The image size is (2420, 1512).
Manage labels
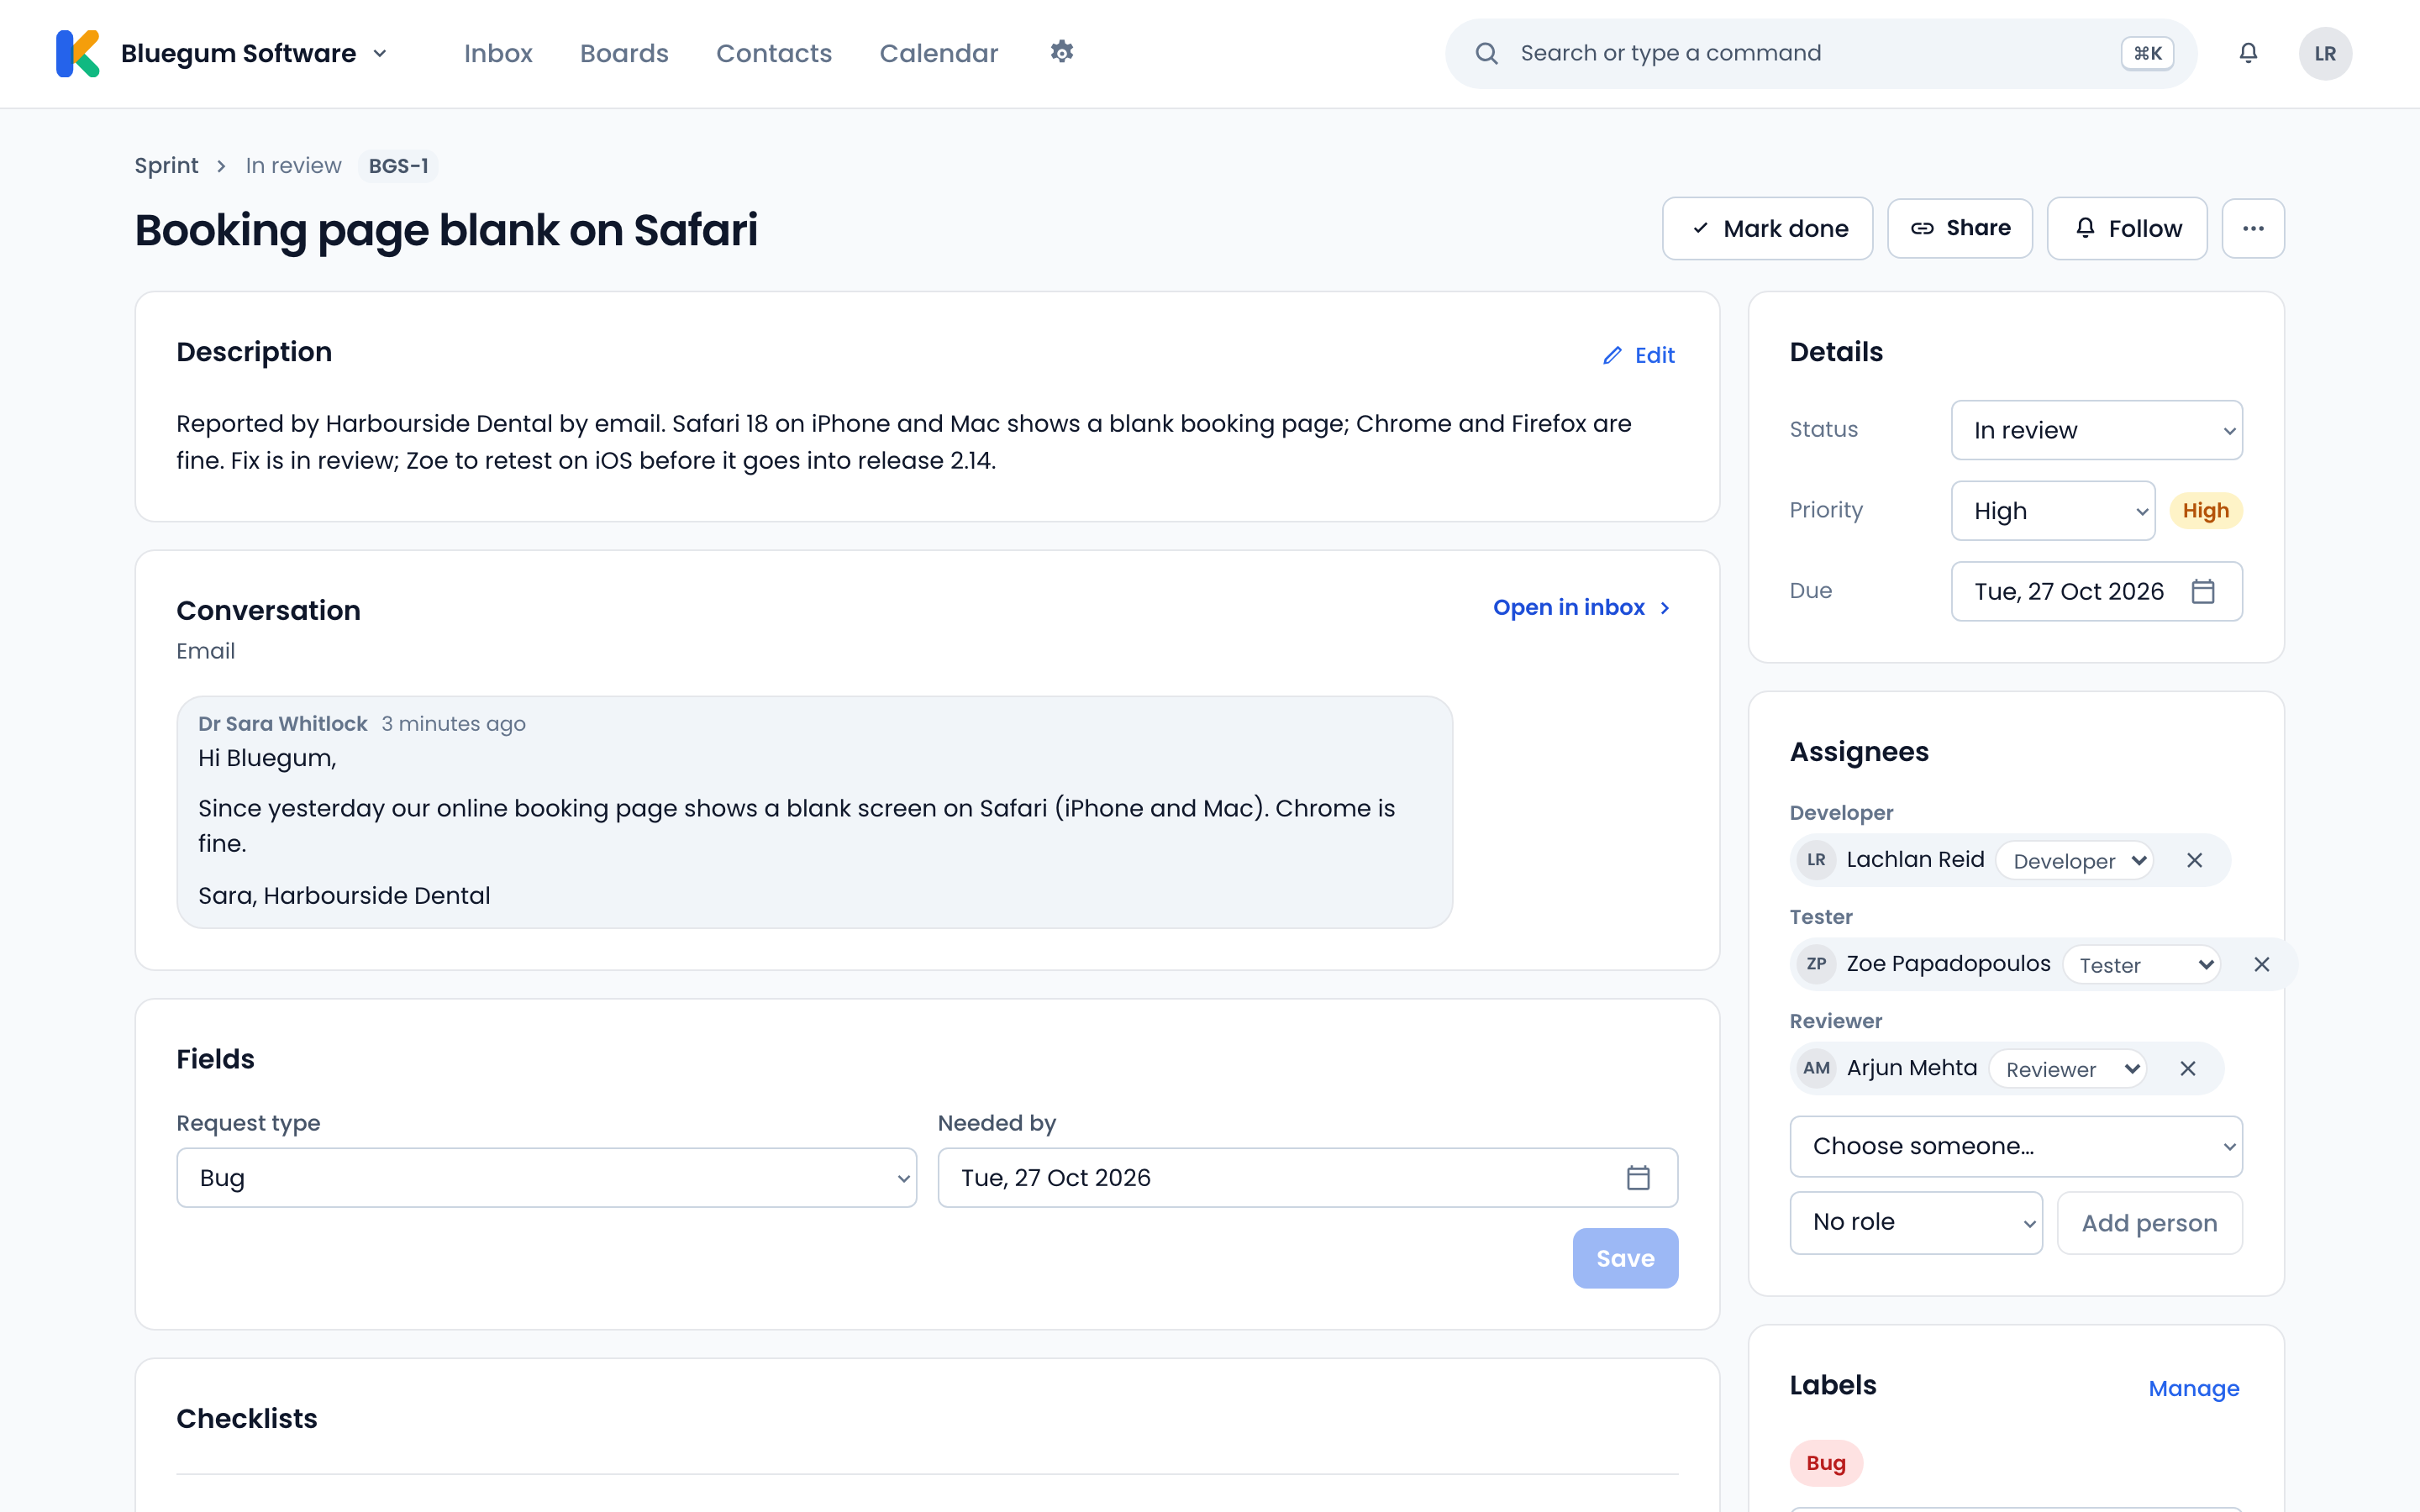[2193, 1388]
